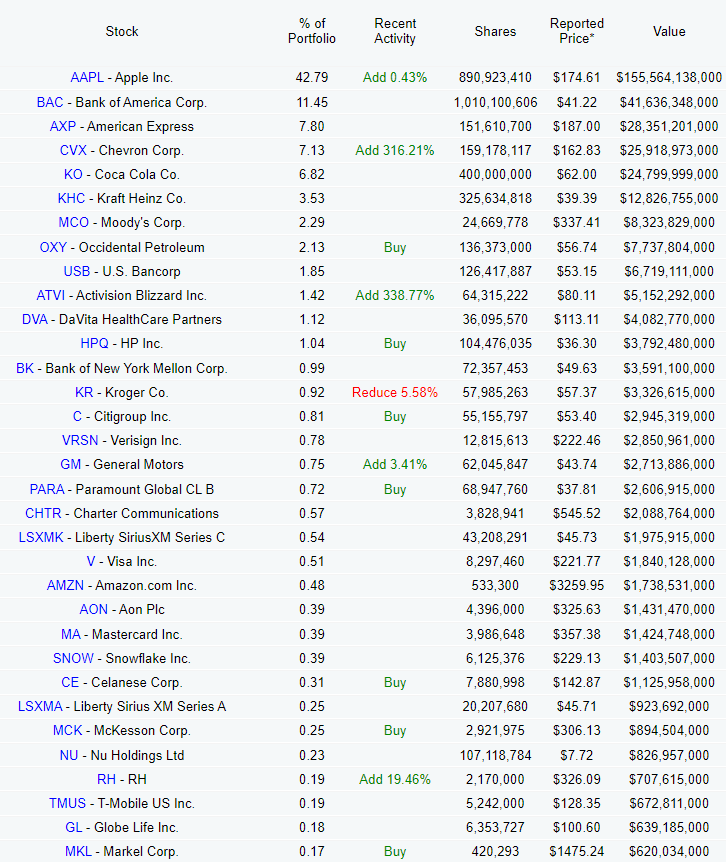Open the AMZN ticker link
Image resolution: width=726 pixels, height=862 pixels.
tap(65, 585)
